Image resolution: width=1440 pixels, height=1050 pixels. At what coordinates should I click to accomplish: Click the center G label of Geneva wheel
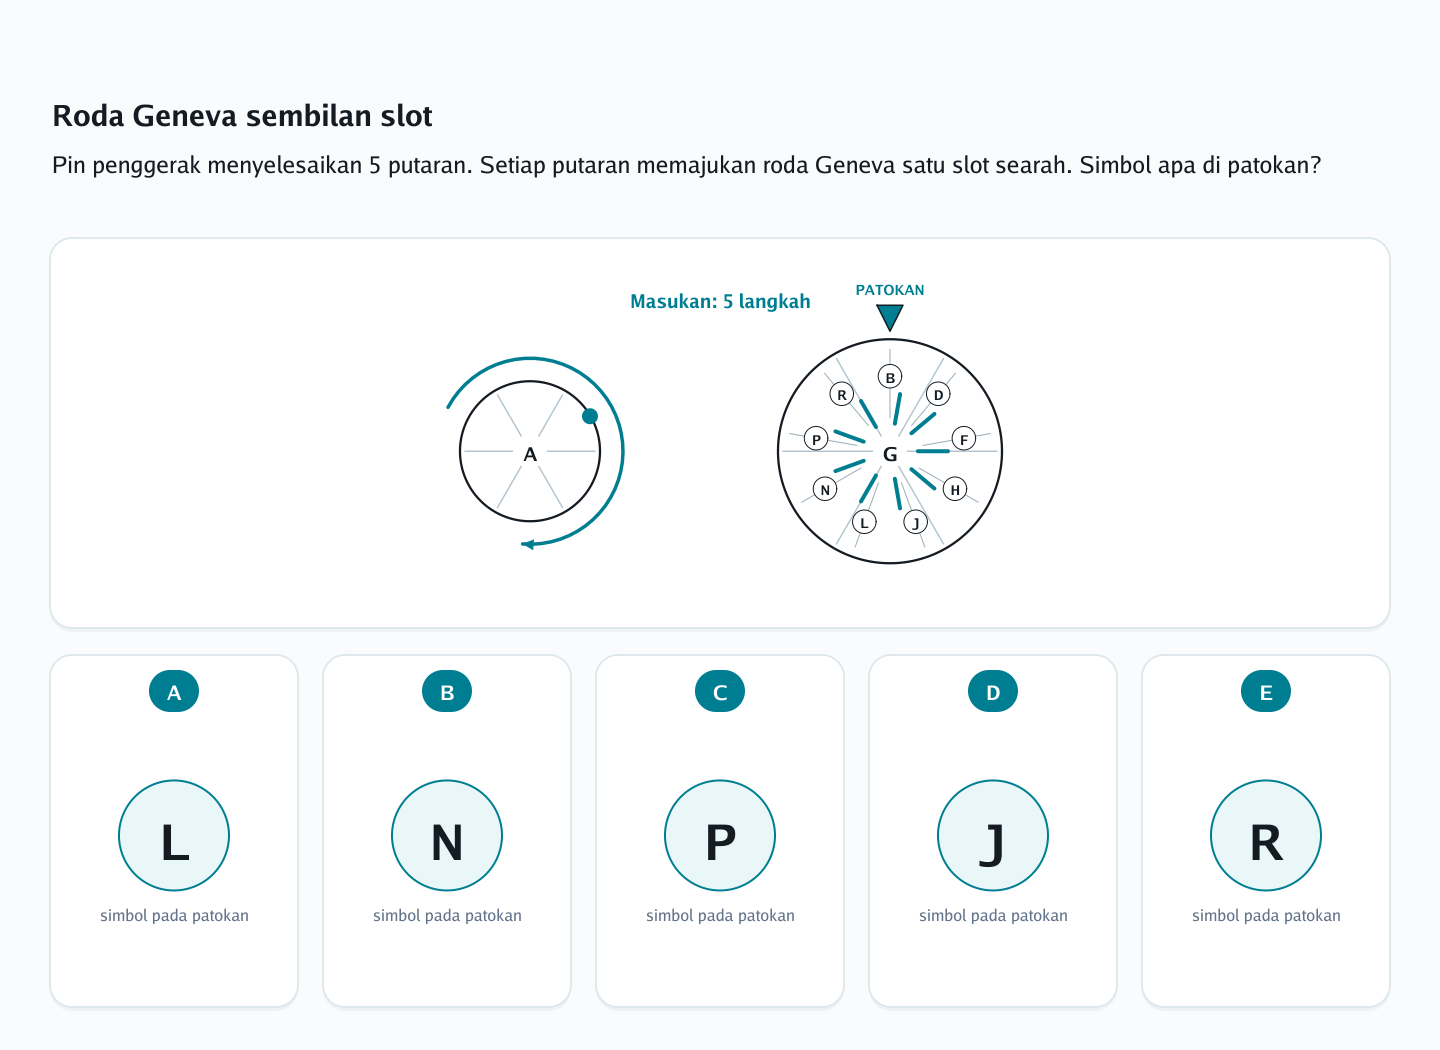click(x=890, y=454)
